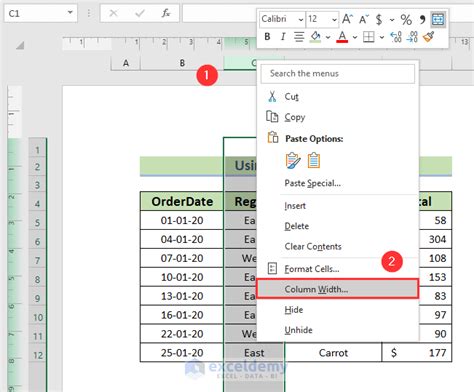
Task: Click the Name Box showing C1
Action: tap(35, 13)
